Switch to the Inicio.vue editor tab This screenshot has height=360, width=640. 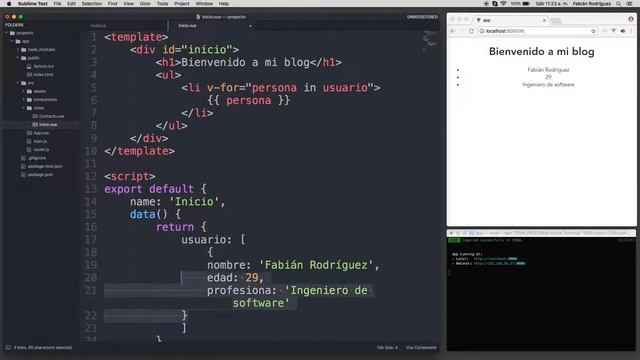(x=187, y=25)
